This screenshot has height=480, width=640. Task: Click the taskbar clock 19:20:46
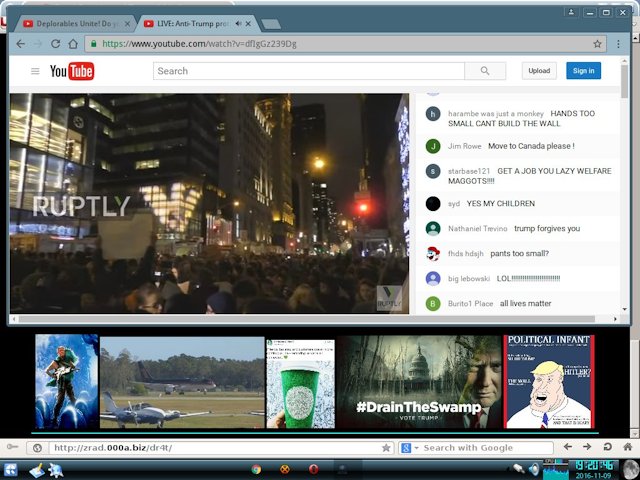click(594, 465)
